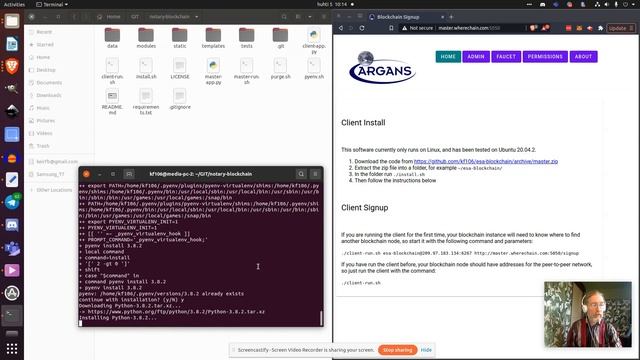Viewport: 640px width, 360px height.
Task: Click Activities in the top bar
Action: [x=14, y=4]
